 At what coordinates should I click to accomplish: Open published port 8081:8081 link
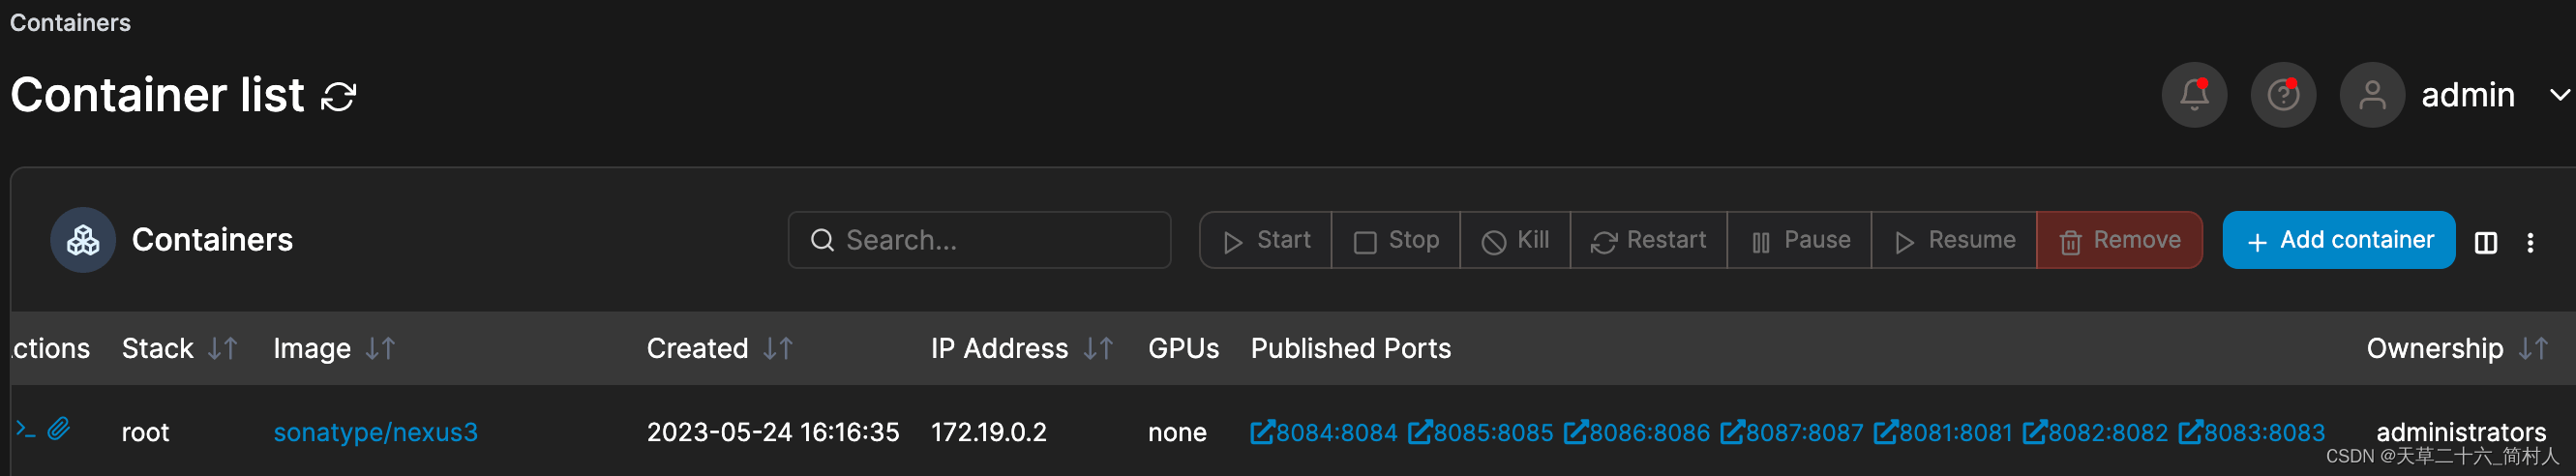(x=1943, y=432)
